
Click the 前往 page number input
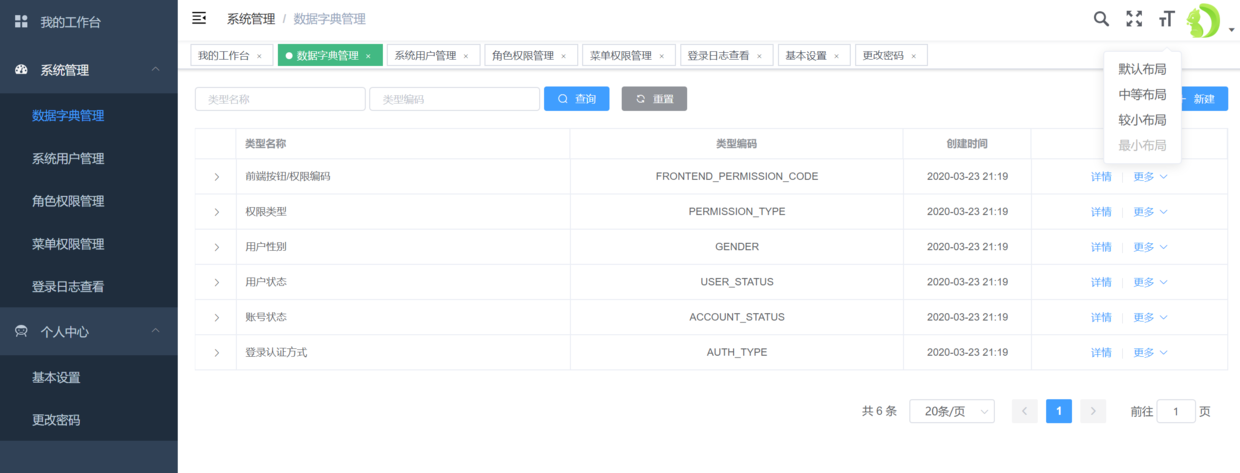click(1176, 411)
